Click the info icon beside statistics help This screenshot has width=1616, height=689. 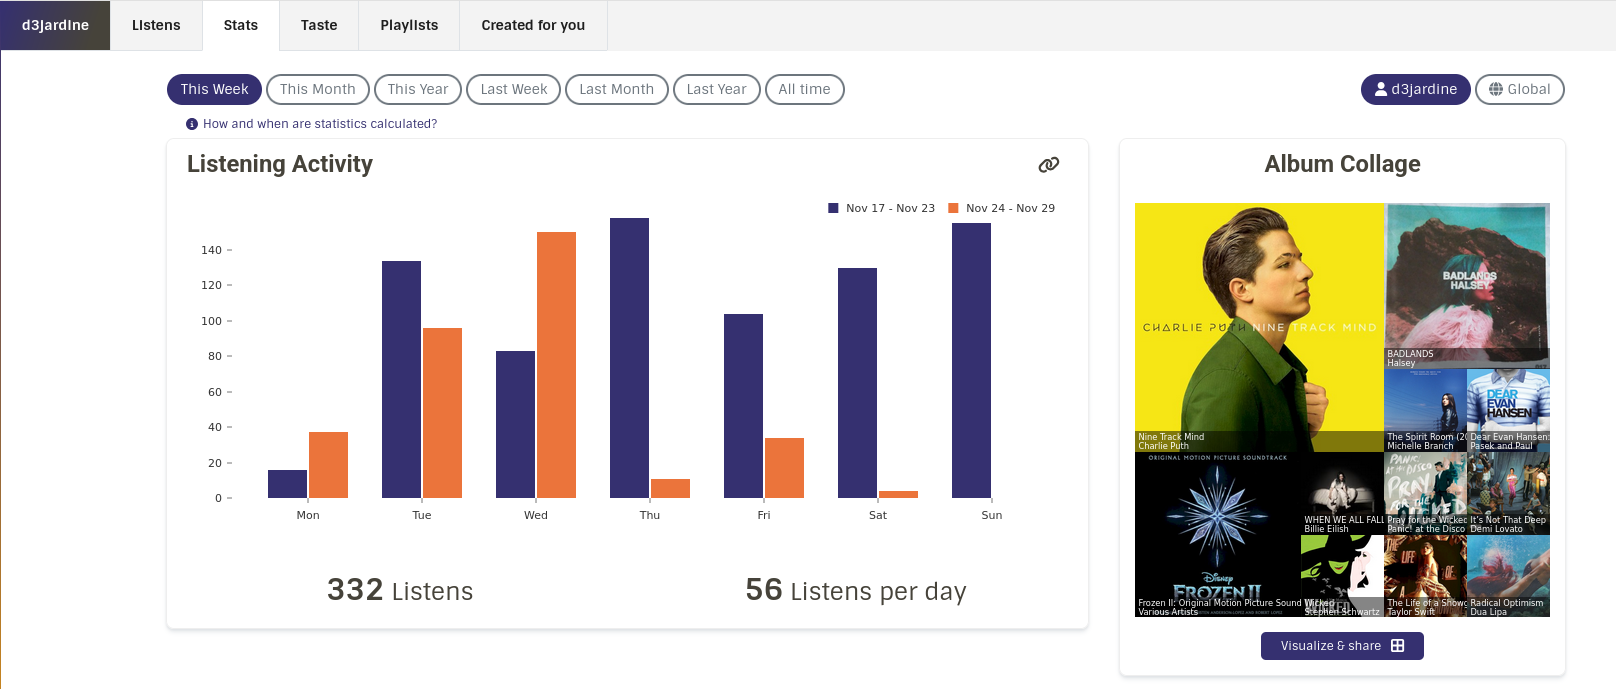coord(192,124)
